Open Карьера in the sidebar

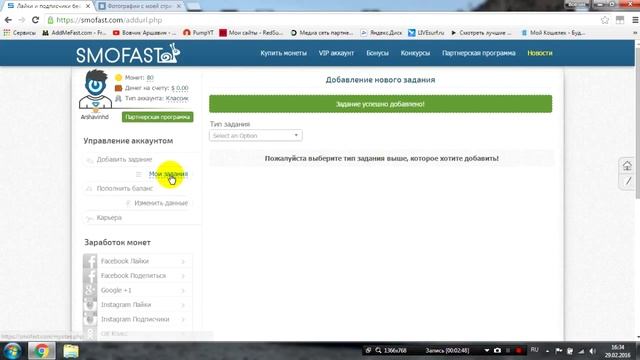click(109, 218)
